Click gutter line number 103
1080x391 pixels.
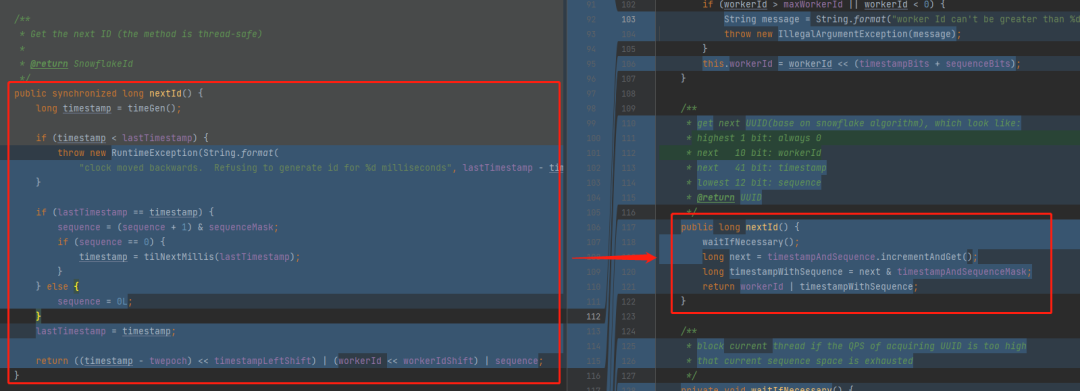click(628, 19)
